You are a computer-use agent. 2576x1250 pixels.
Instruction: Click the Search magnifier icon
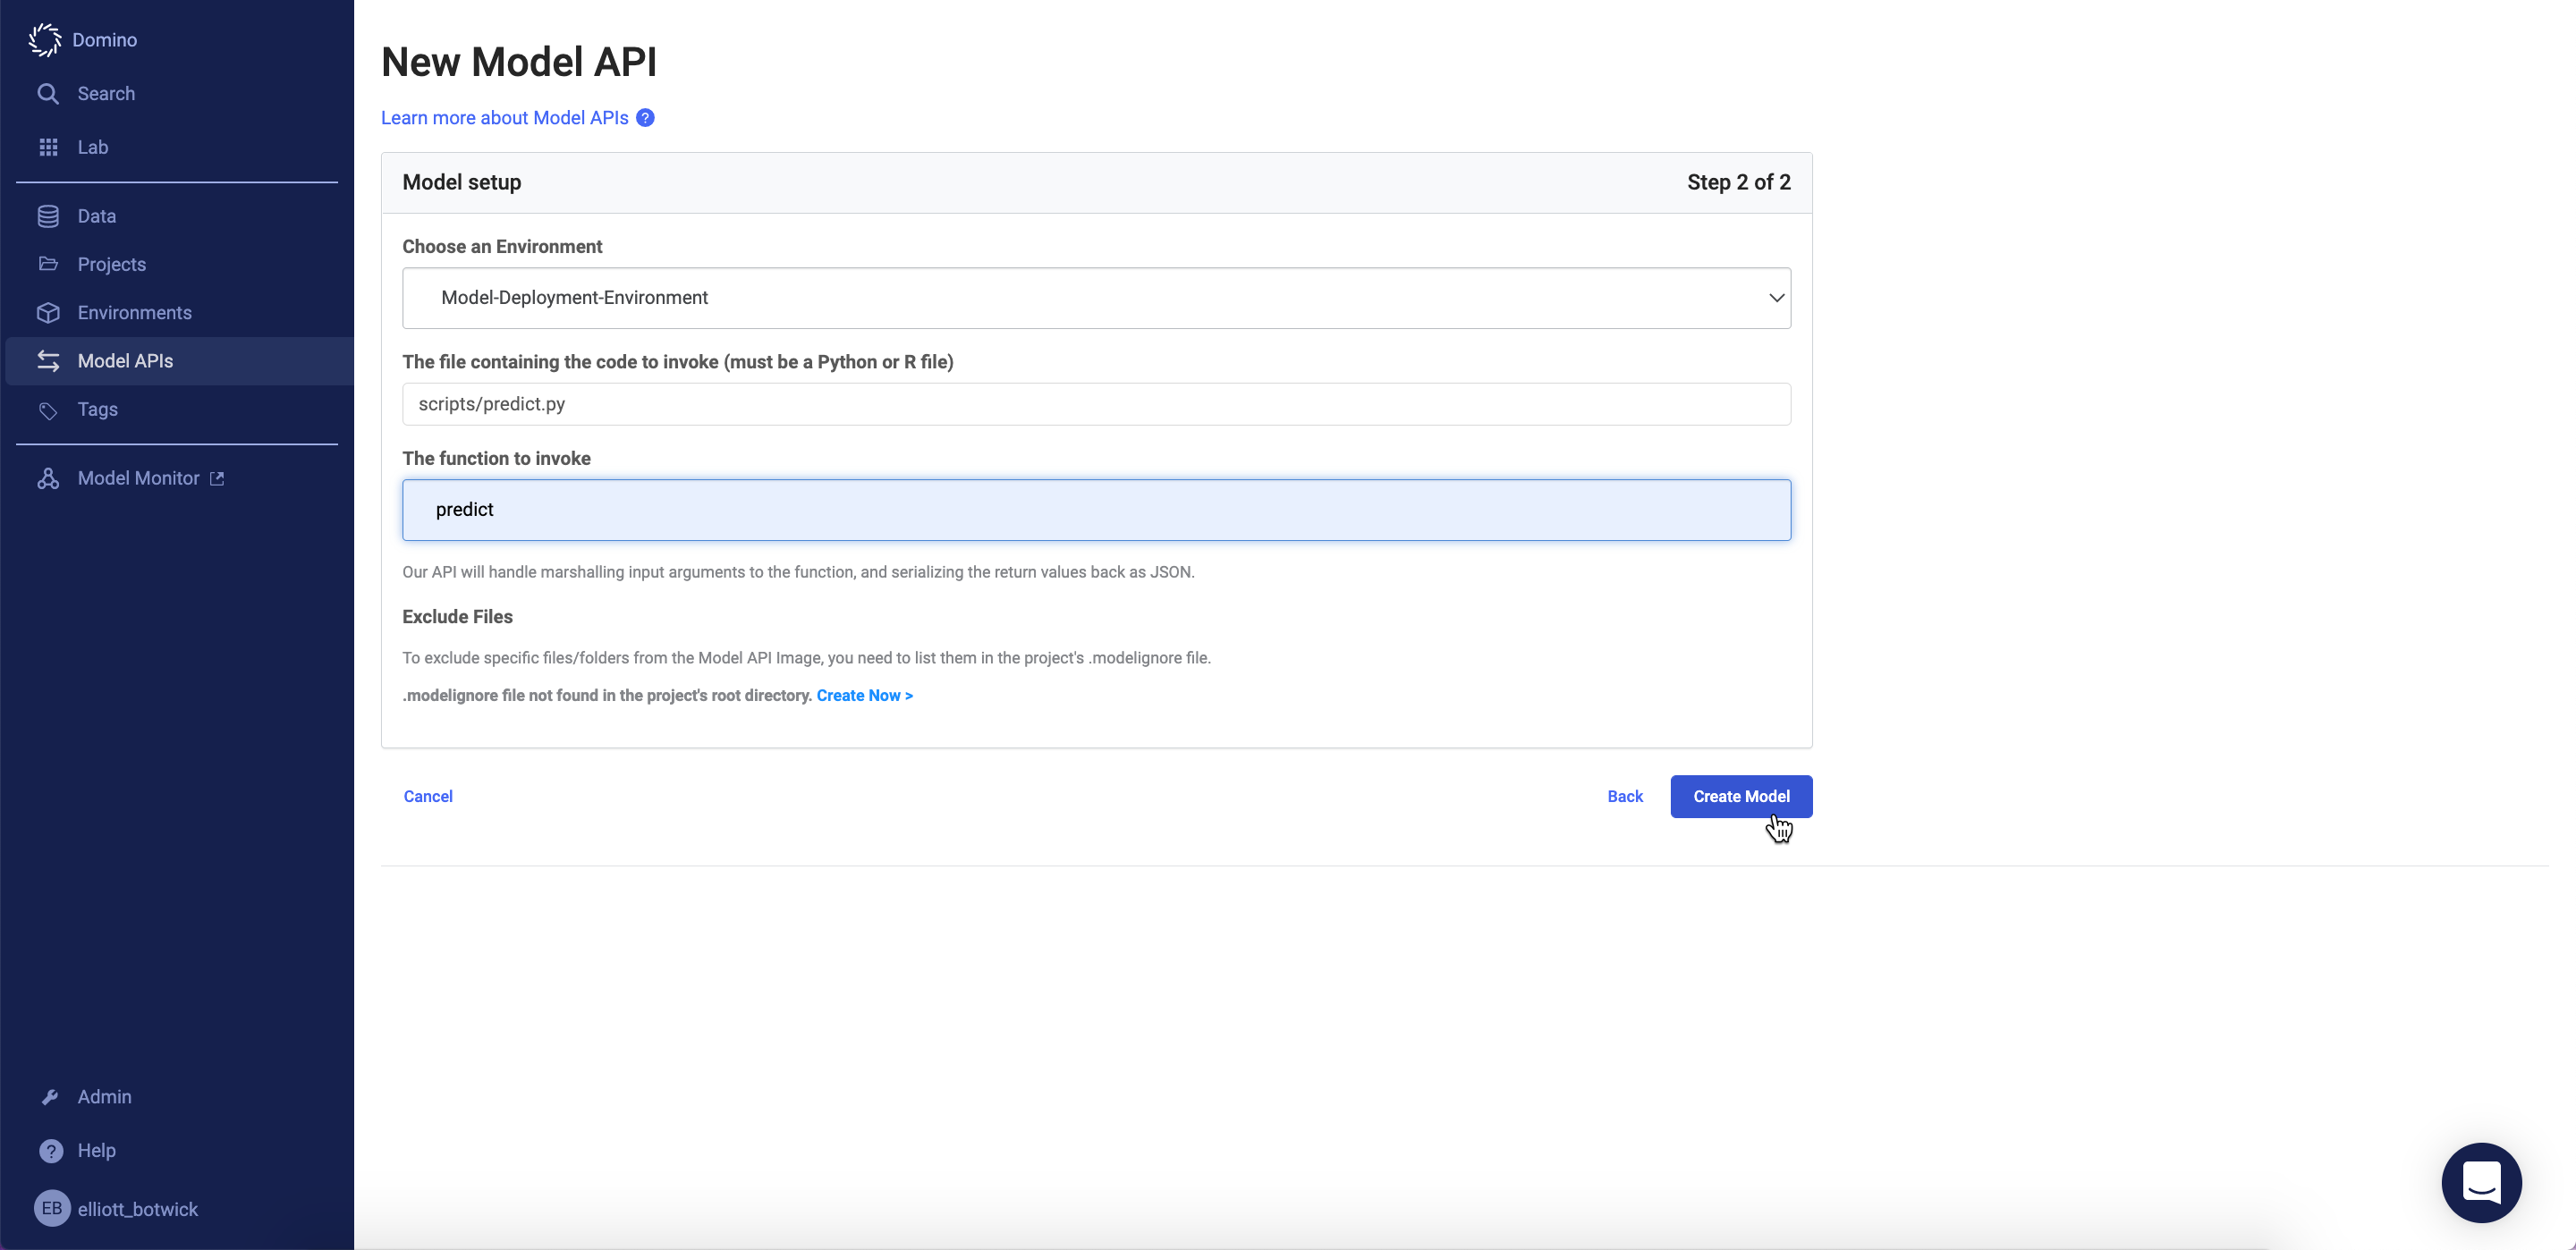[x=47, y=94]
